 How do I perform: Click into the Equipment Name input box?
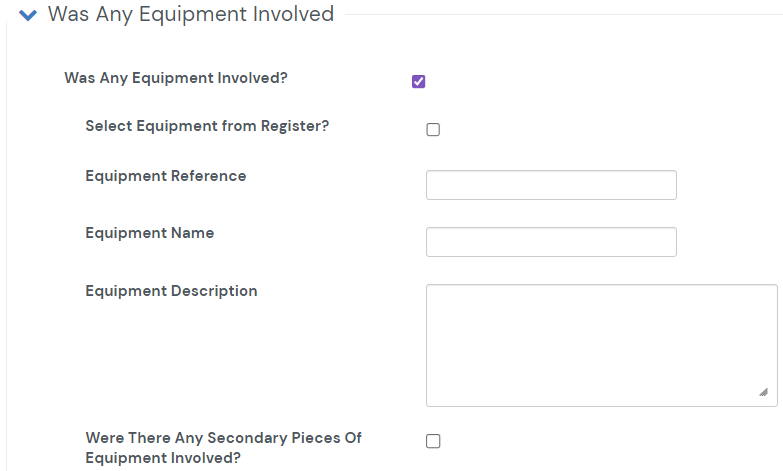click(x=551, y=242)
